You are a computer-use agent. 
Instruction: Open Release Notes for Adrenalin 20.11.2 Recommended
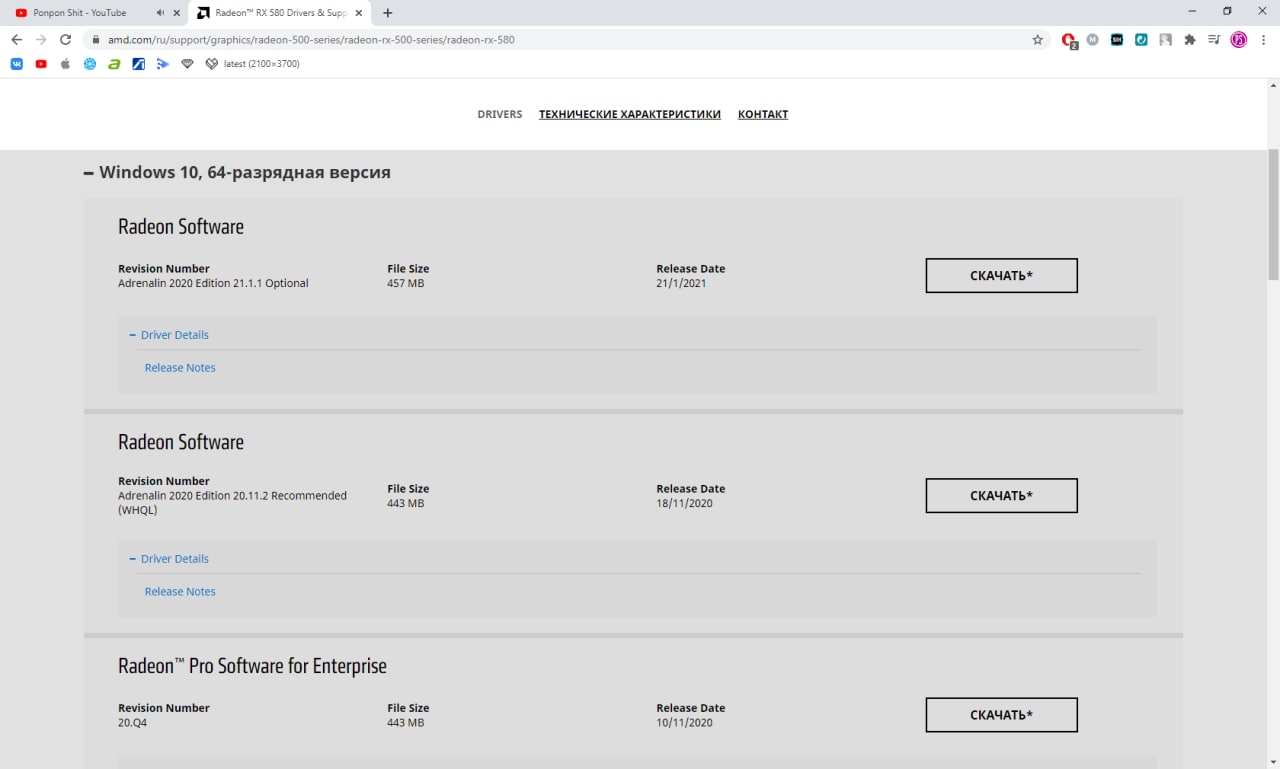point(180,592)
